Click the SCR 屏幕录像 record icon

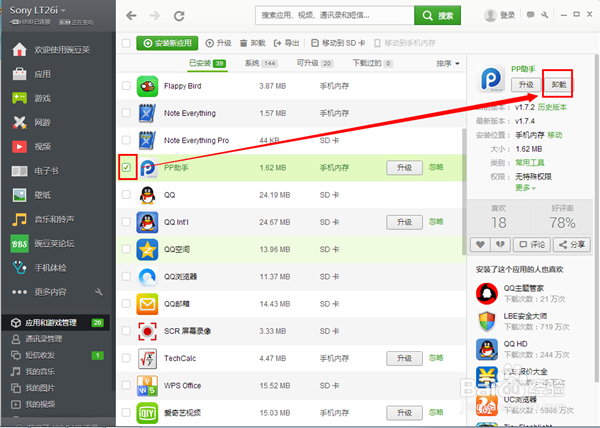coord(147,331)
